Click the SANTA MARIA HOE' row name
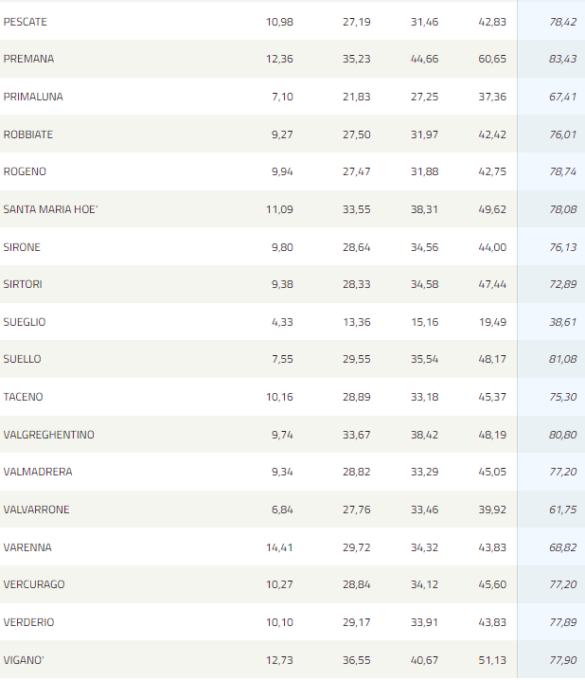 [51, 209]
